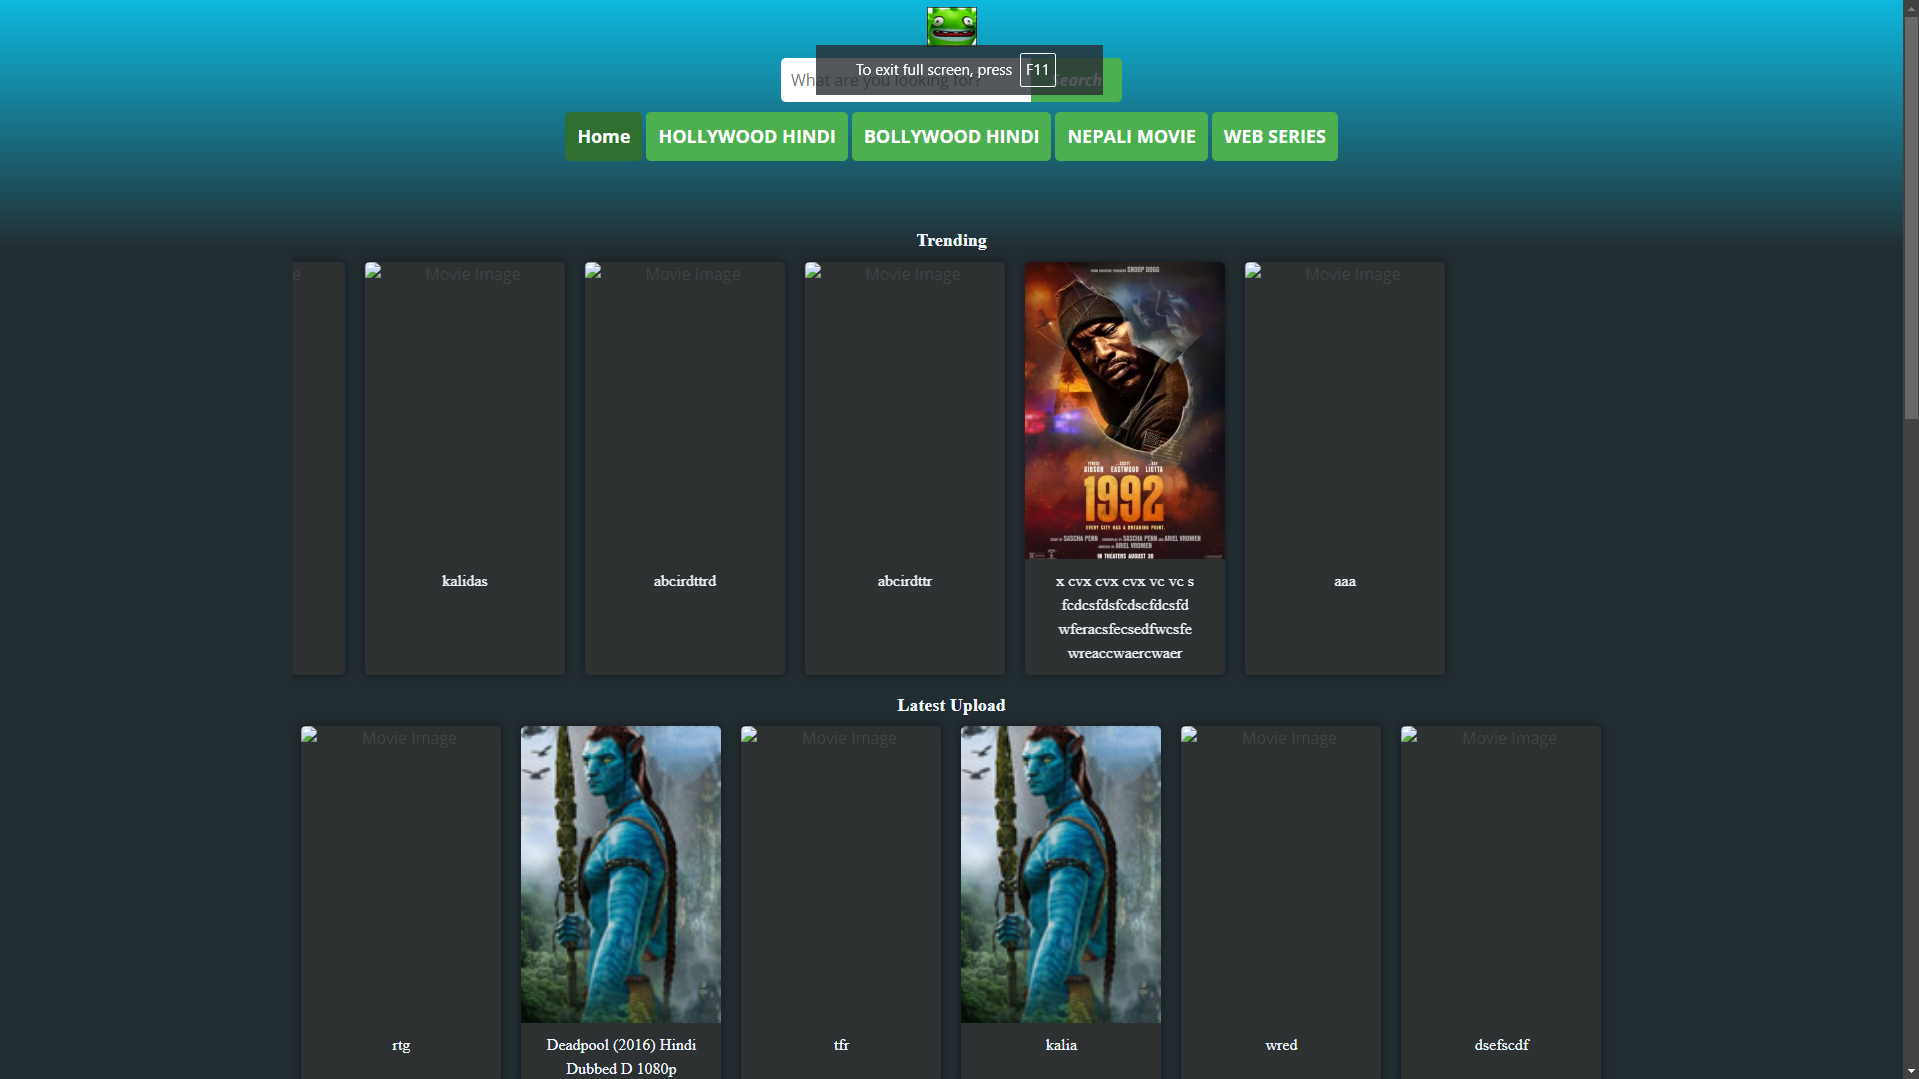
Task: Open the HOLLYWOOD HINDI category
Action: (746, 137)
